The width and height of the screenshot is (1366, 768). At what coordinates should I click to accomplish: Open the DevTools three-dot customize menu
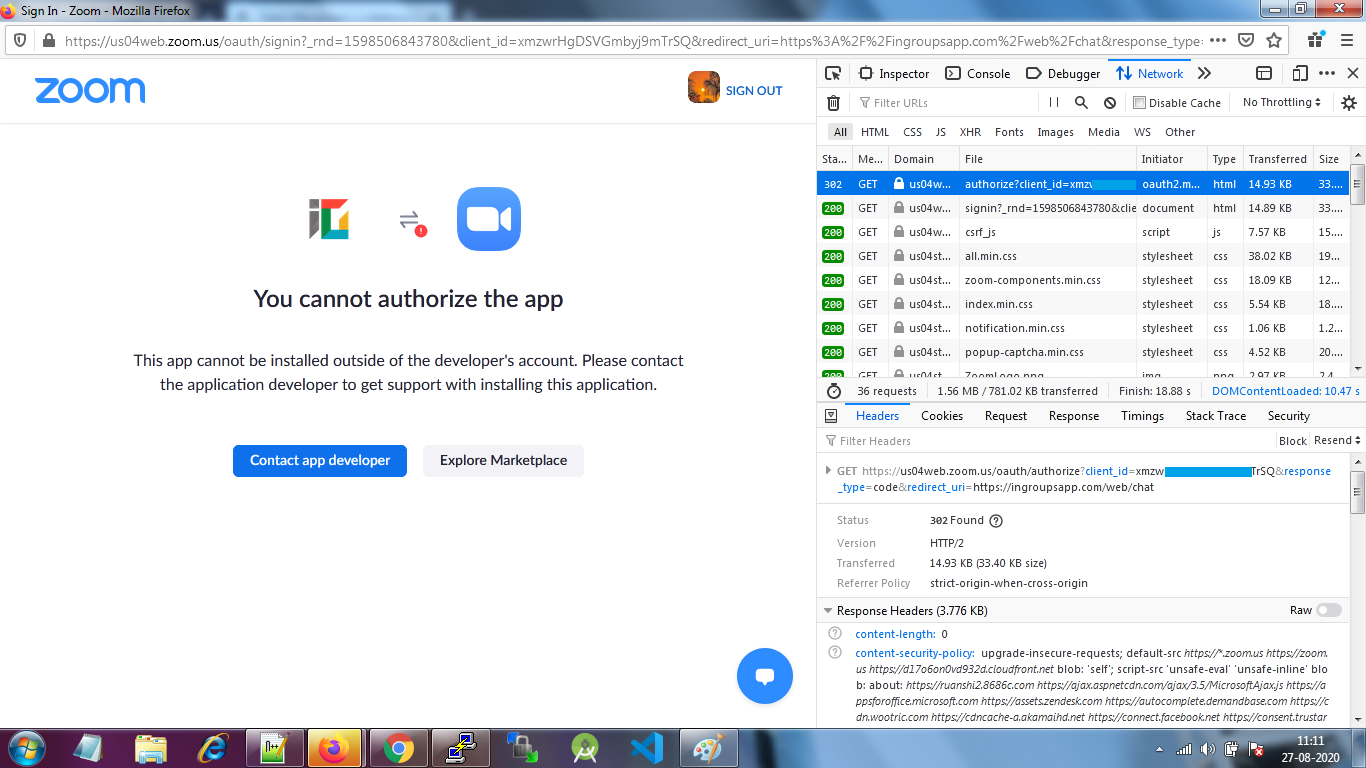tap(1327, 73)
